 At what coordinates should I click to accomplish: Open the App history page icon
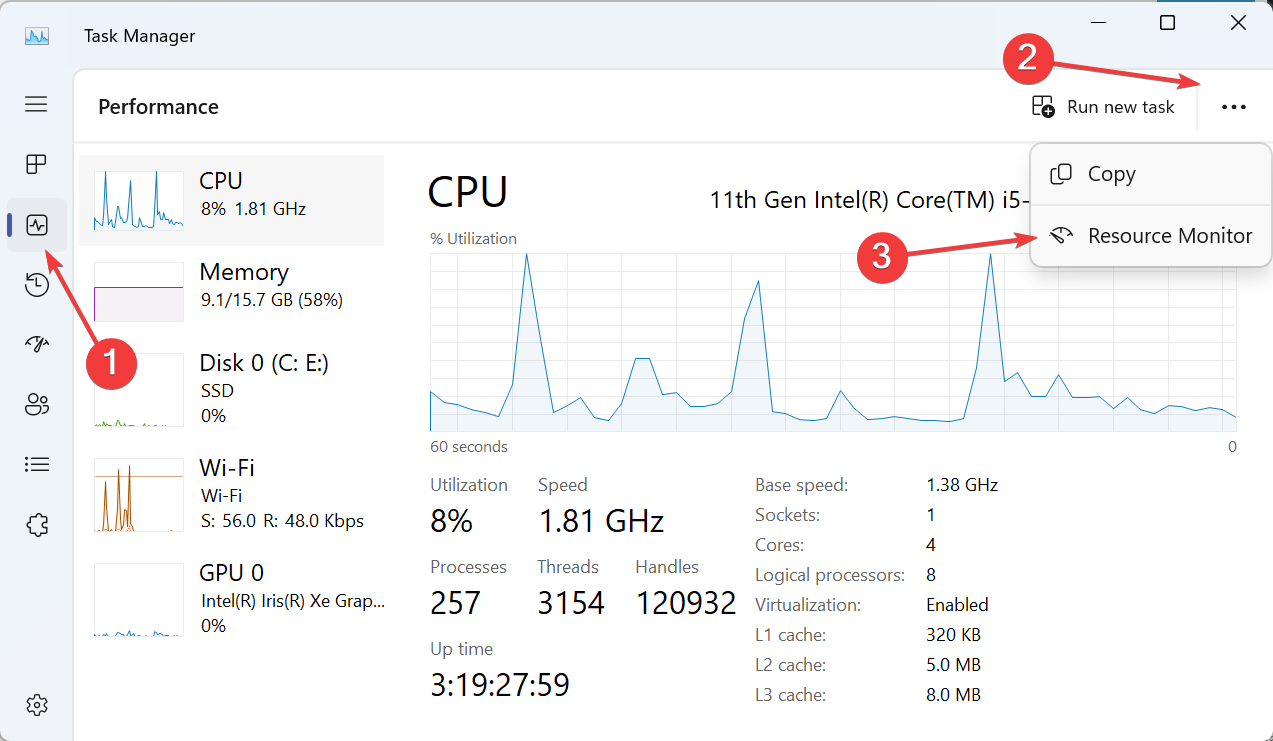pos(36,285)
